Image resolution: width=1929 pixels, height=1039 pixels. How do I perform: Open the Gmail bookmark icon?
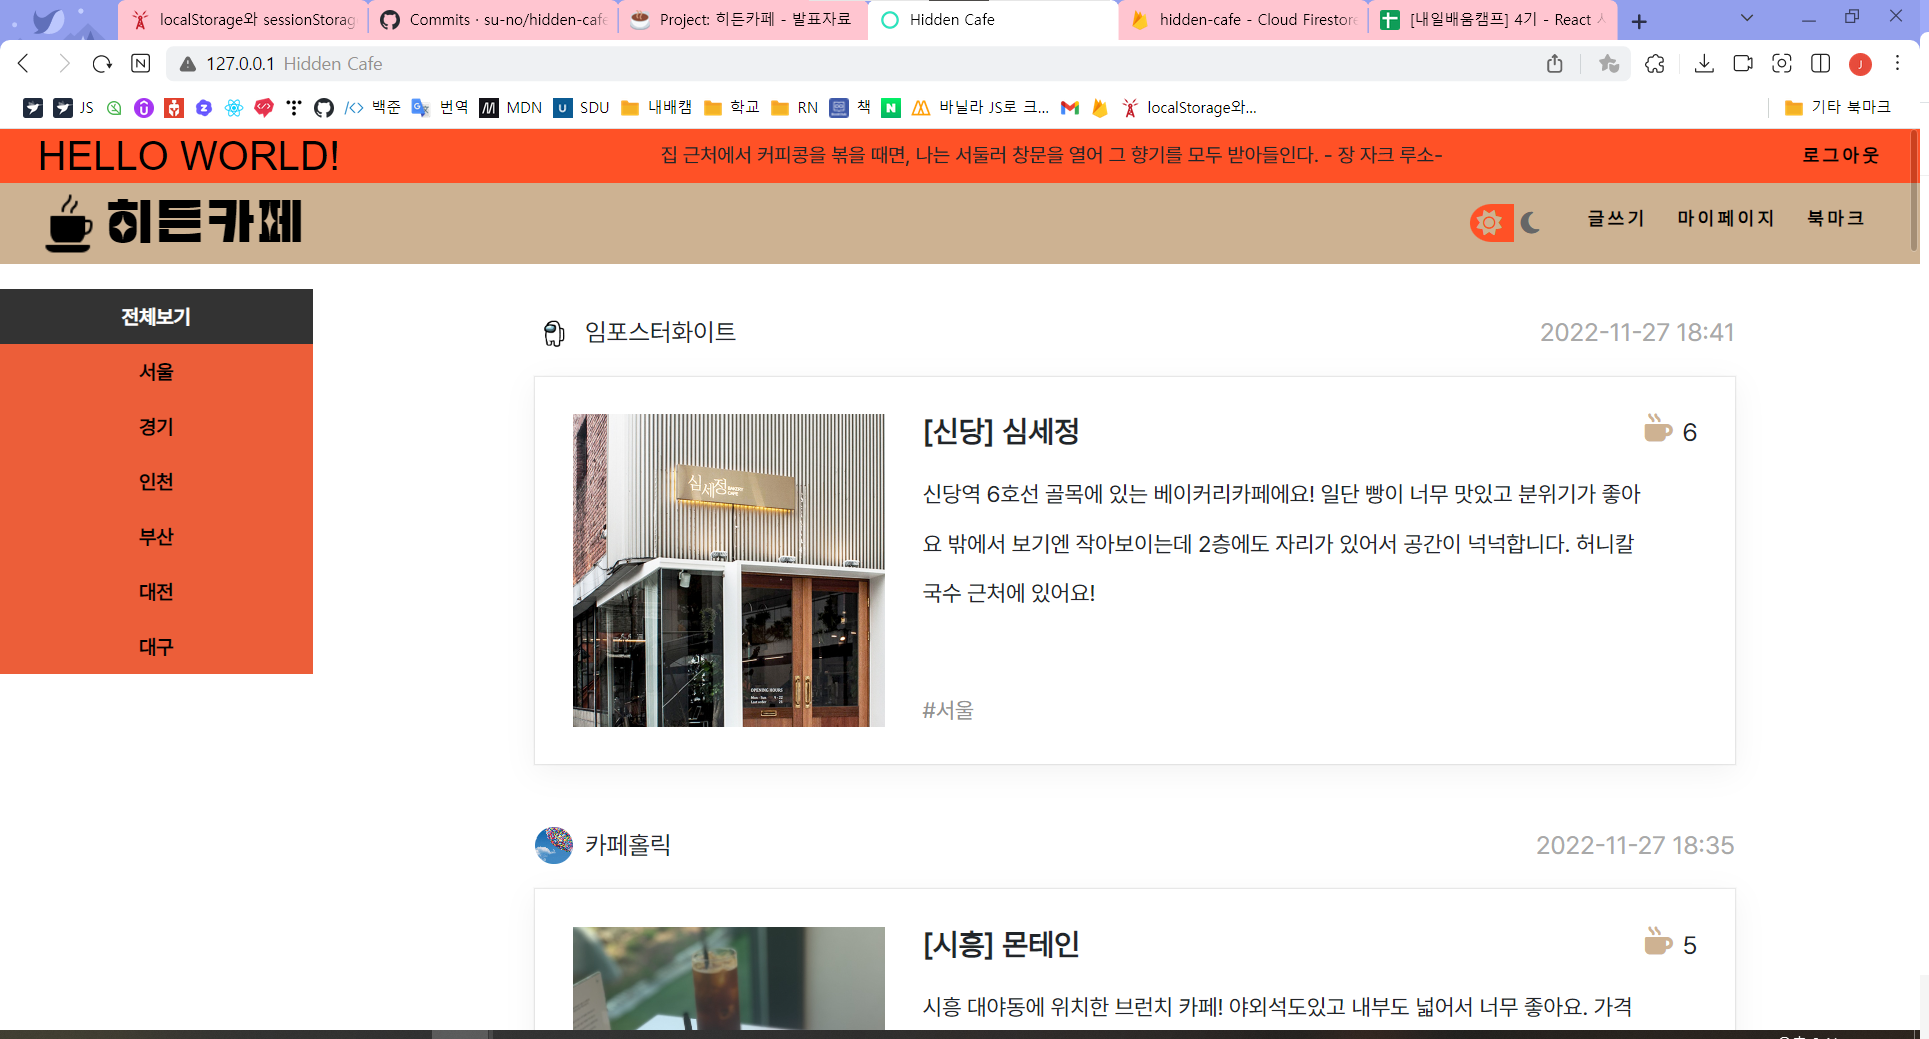(1070, 108)
